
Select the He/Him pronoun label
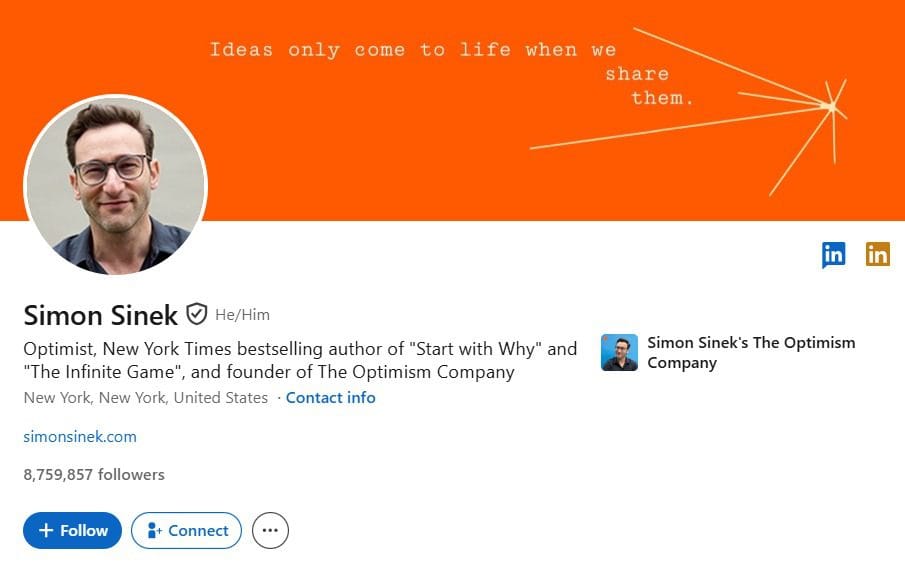point(243,314)
